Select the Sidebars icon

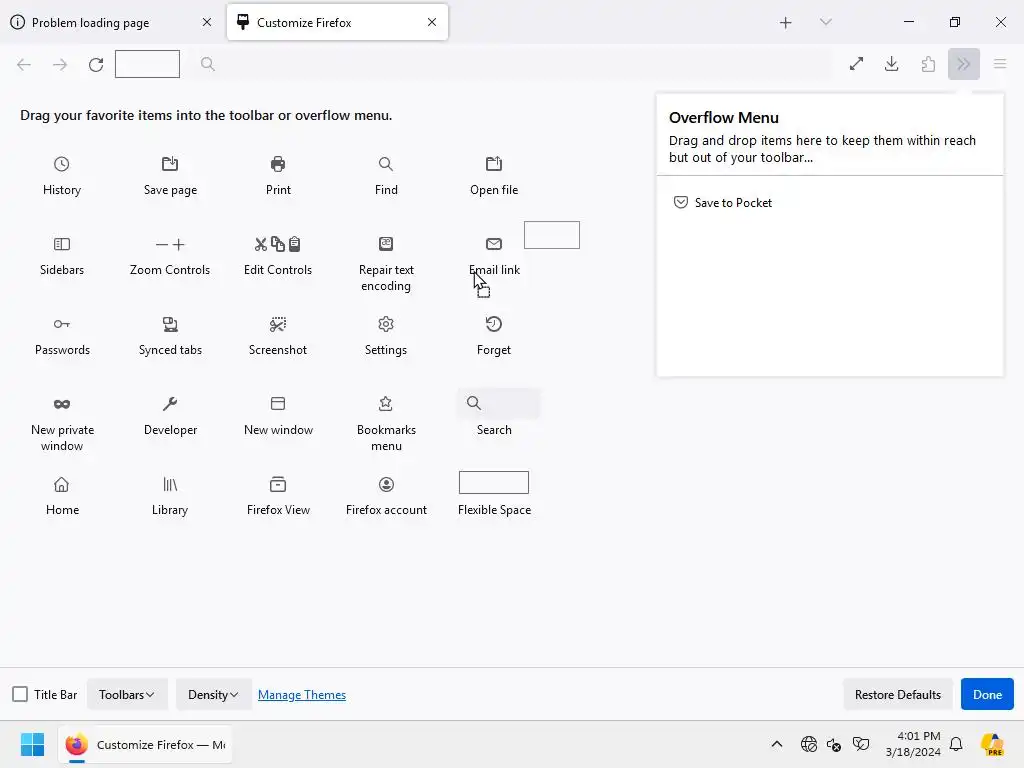tap(61, 244)
